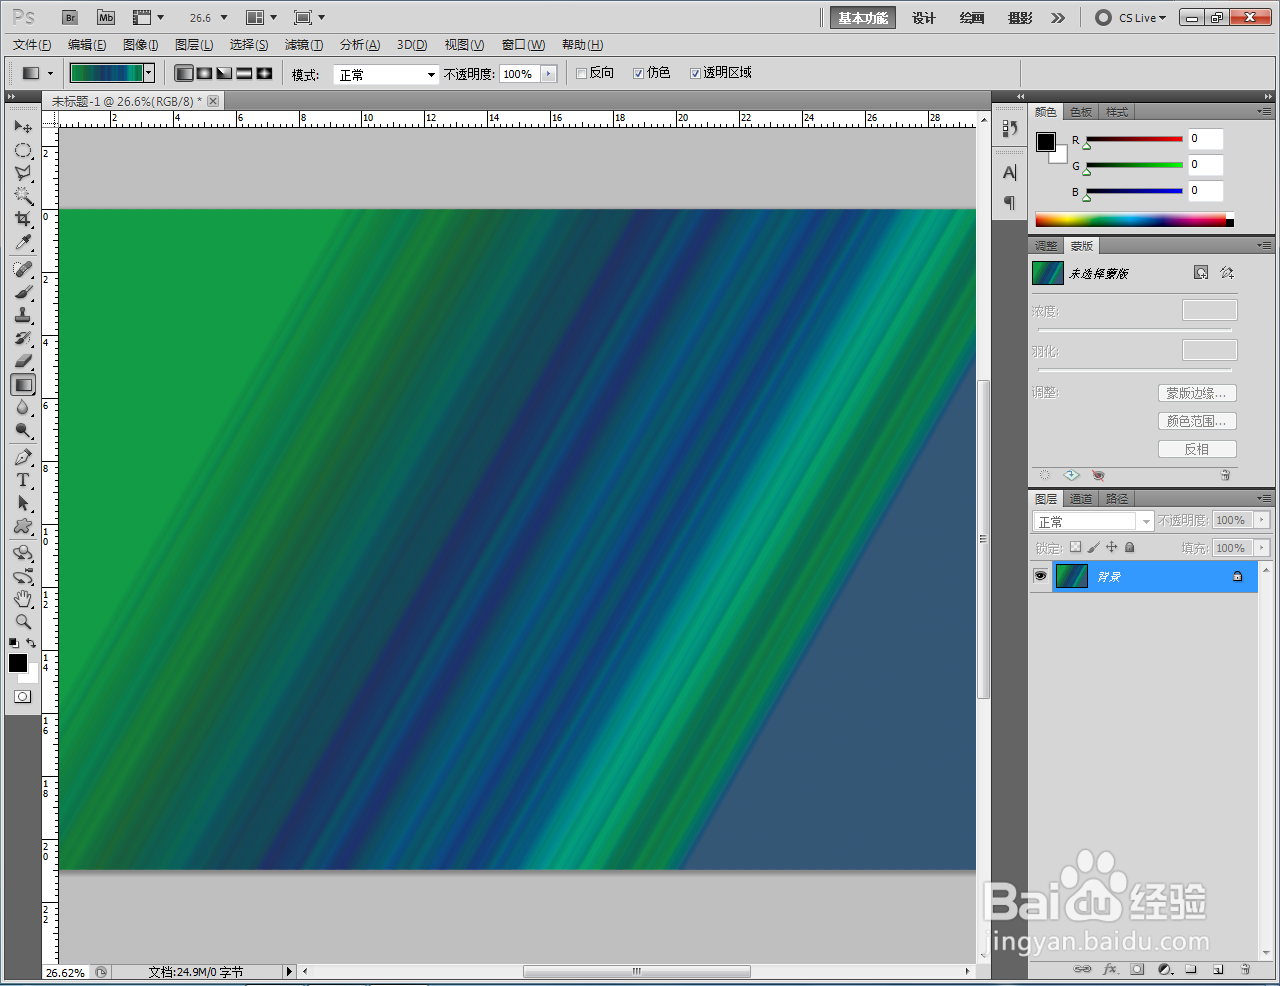The height and width of the screenshot is (986, 1280).
Task: Select the Clone Stamp tool
Action: [x=23, y=315]
